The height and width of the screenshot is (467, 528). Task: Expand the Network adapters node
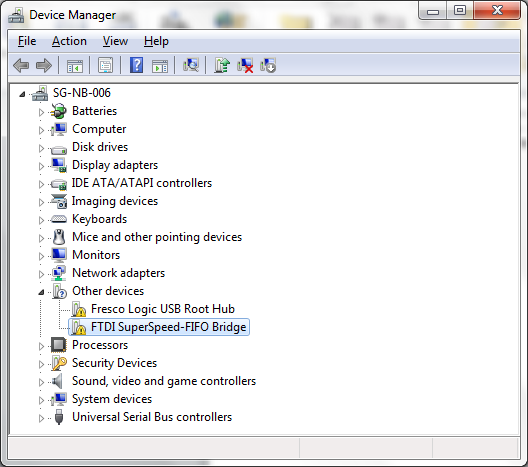[x=41, y=274]
